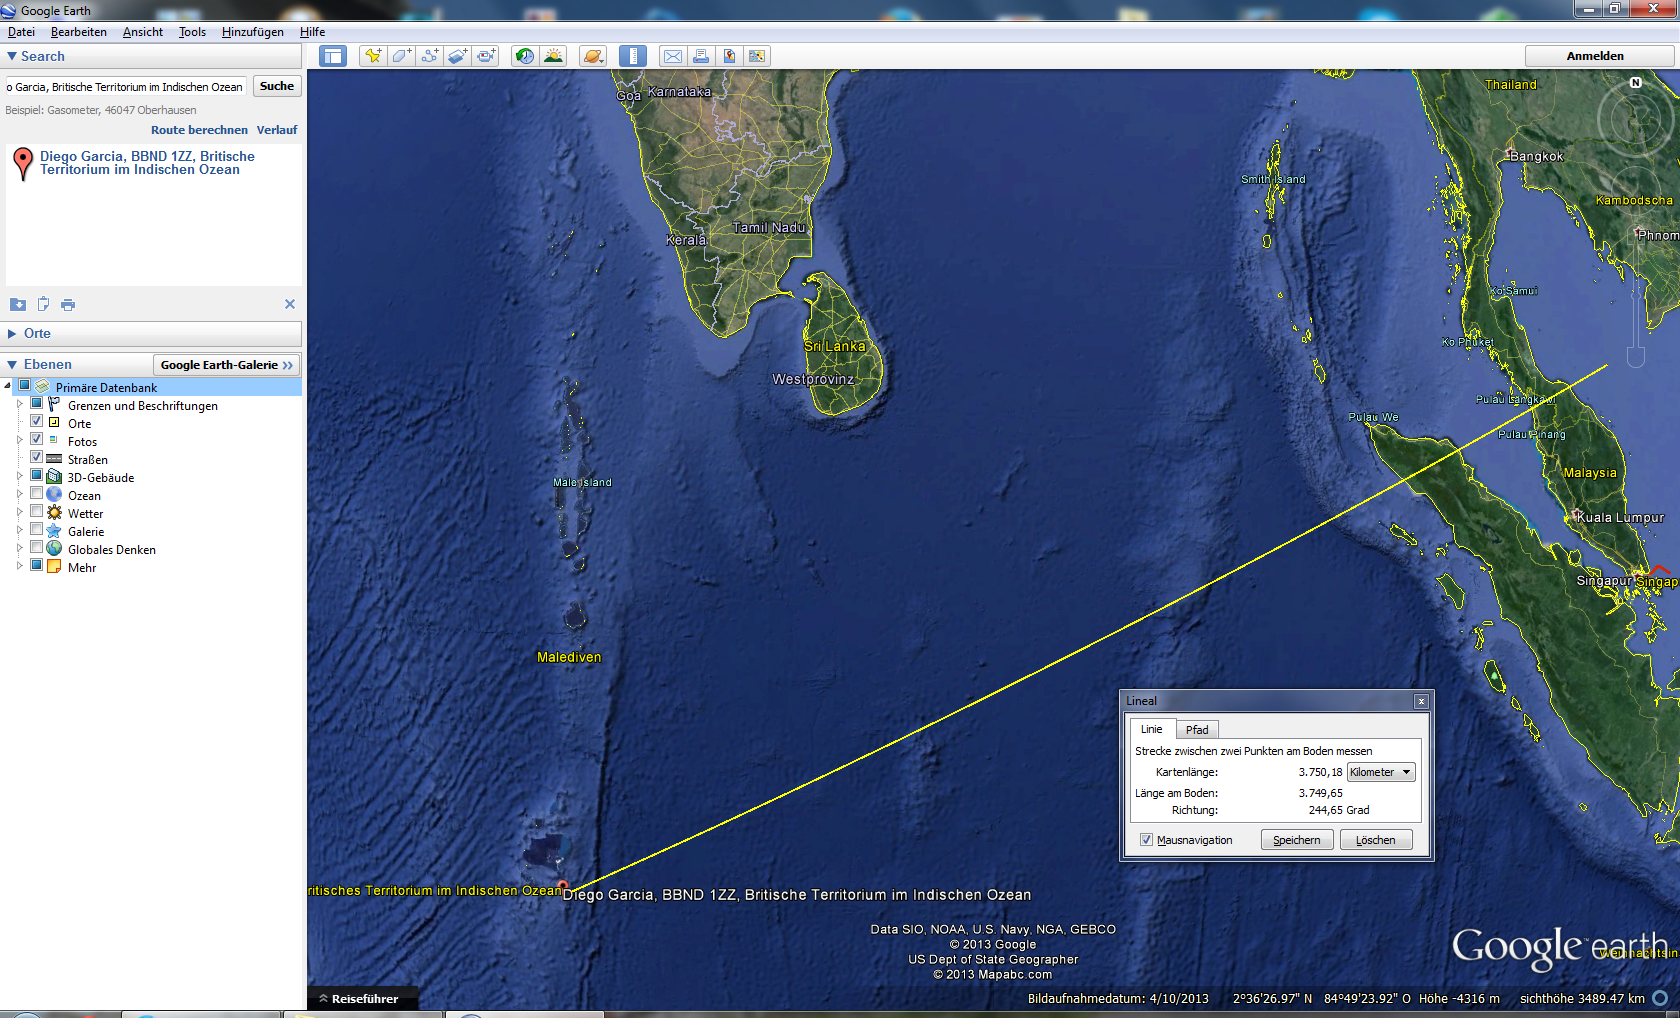Record a tour with the camera icon
1680x1018 pixels.
click(x=486, y=56)
